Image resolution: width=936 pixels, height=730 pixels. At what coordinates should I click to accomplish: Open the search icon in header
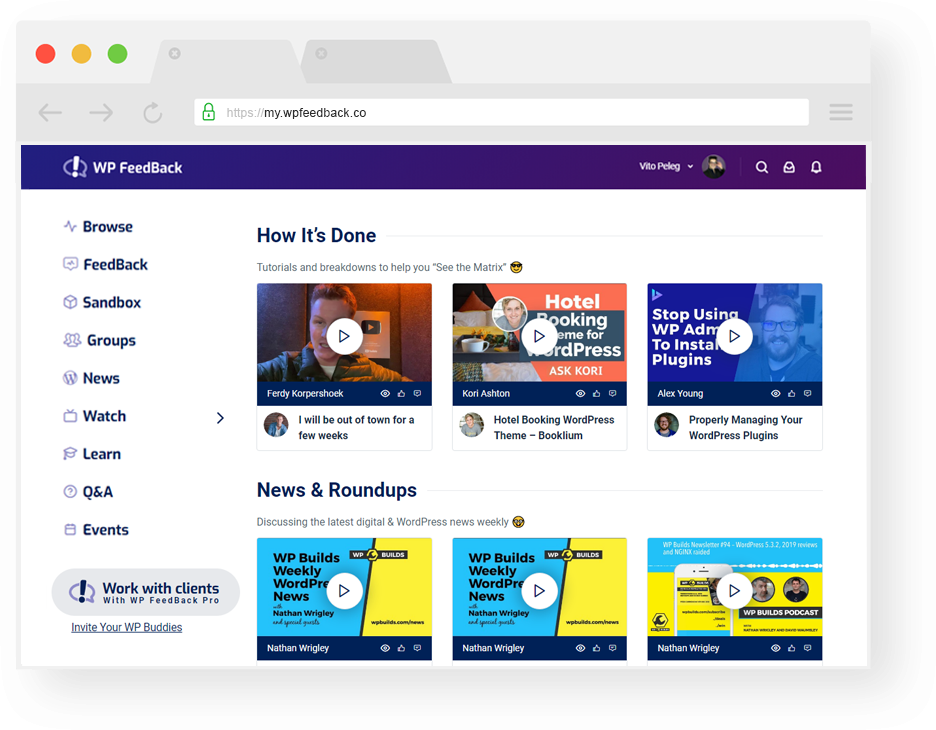(x=762, y=167)
